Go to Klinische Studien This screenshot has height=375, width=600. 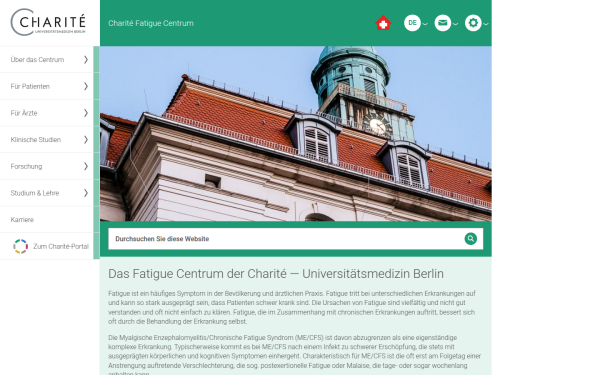point(36,140)
